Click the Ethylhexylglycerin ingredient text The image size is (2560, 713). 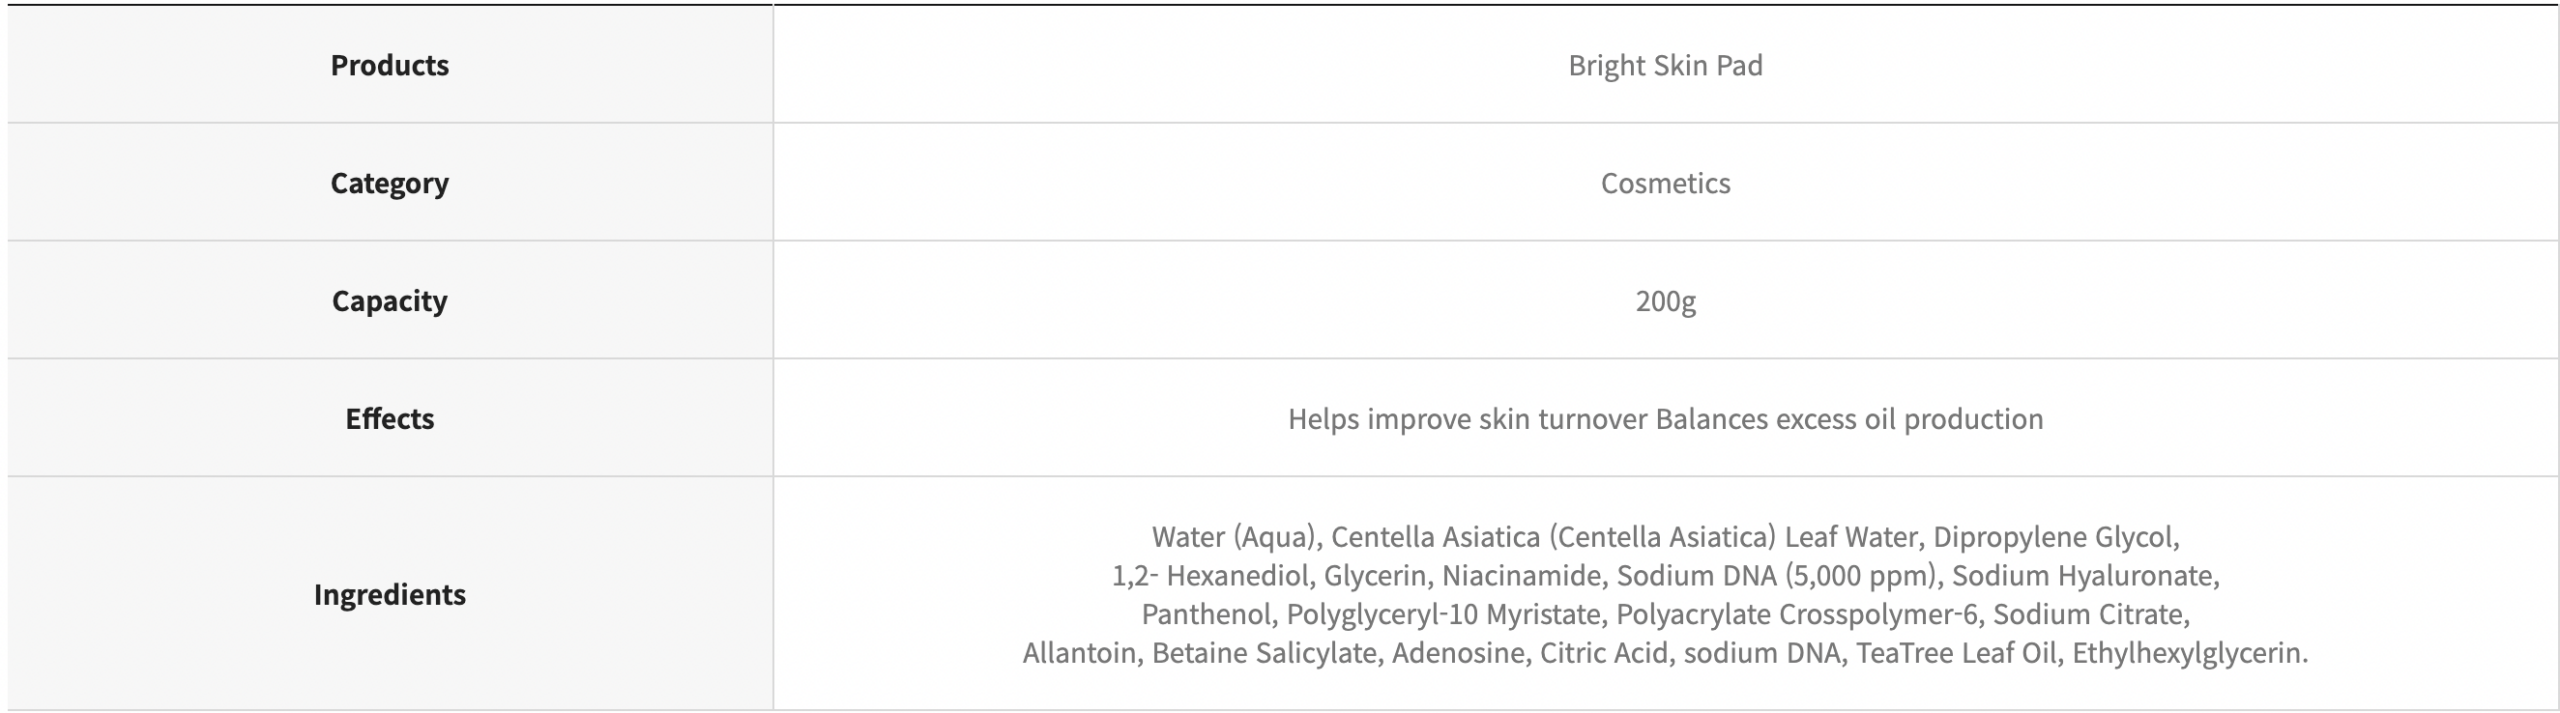2189,653
